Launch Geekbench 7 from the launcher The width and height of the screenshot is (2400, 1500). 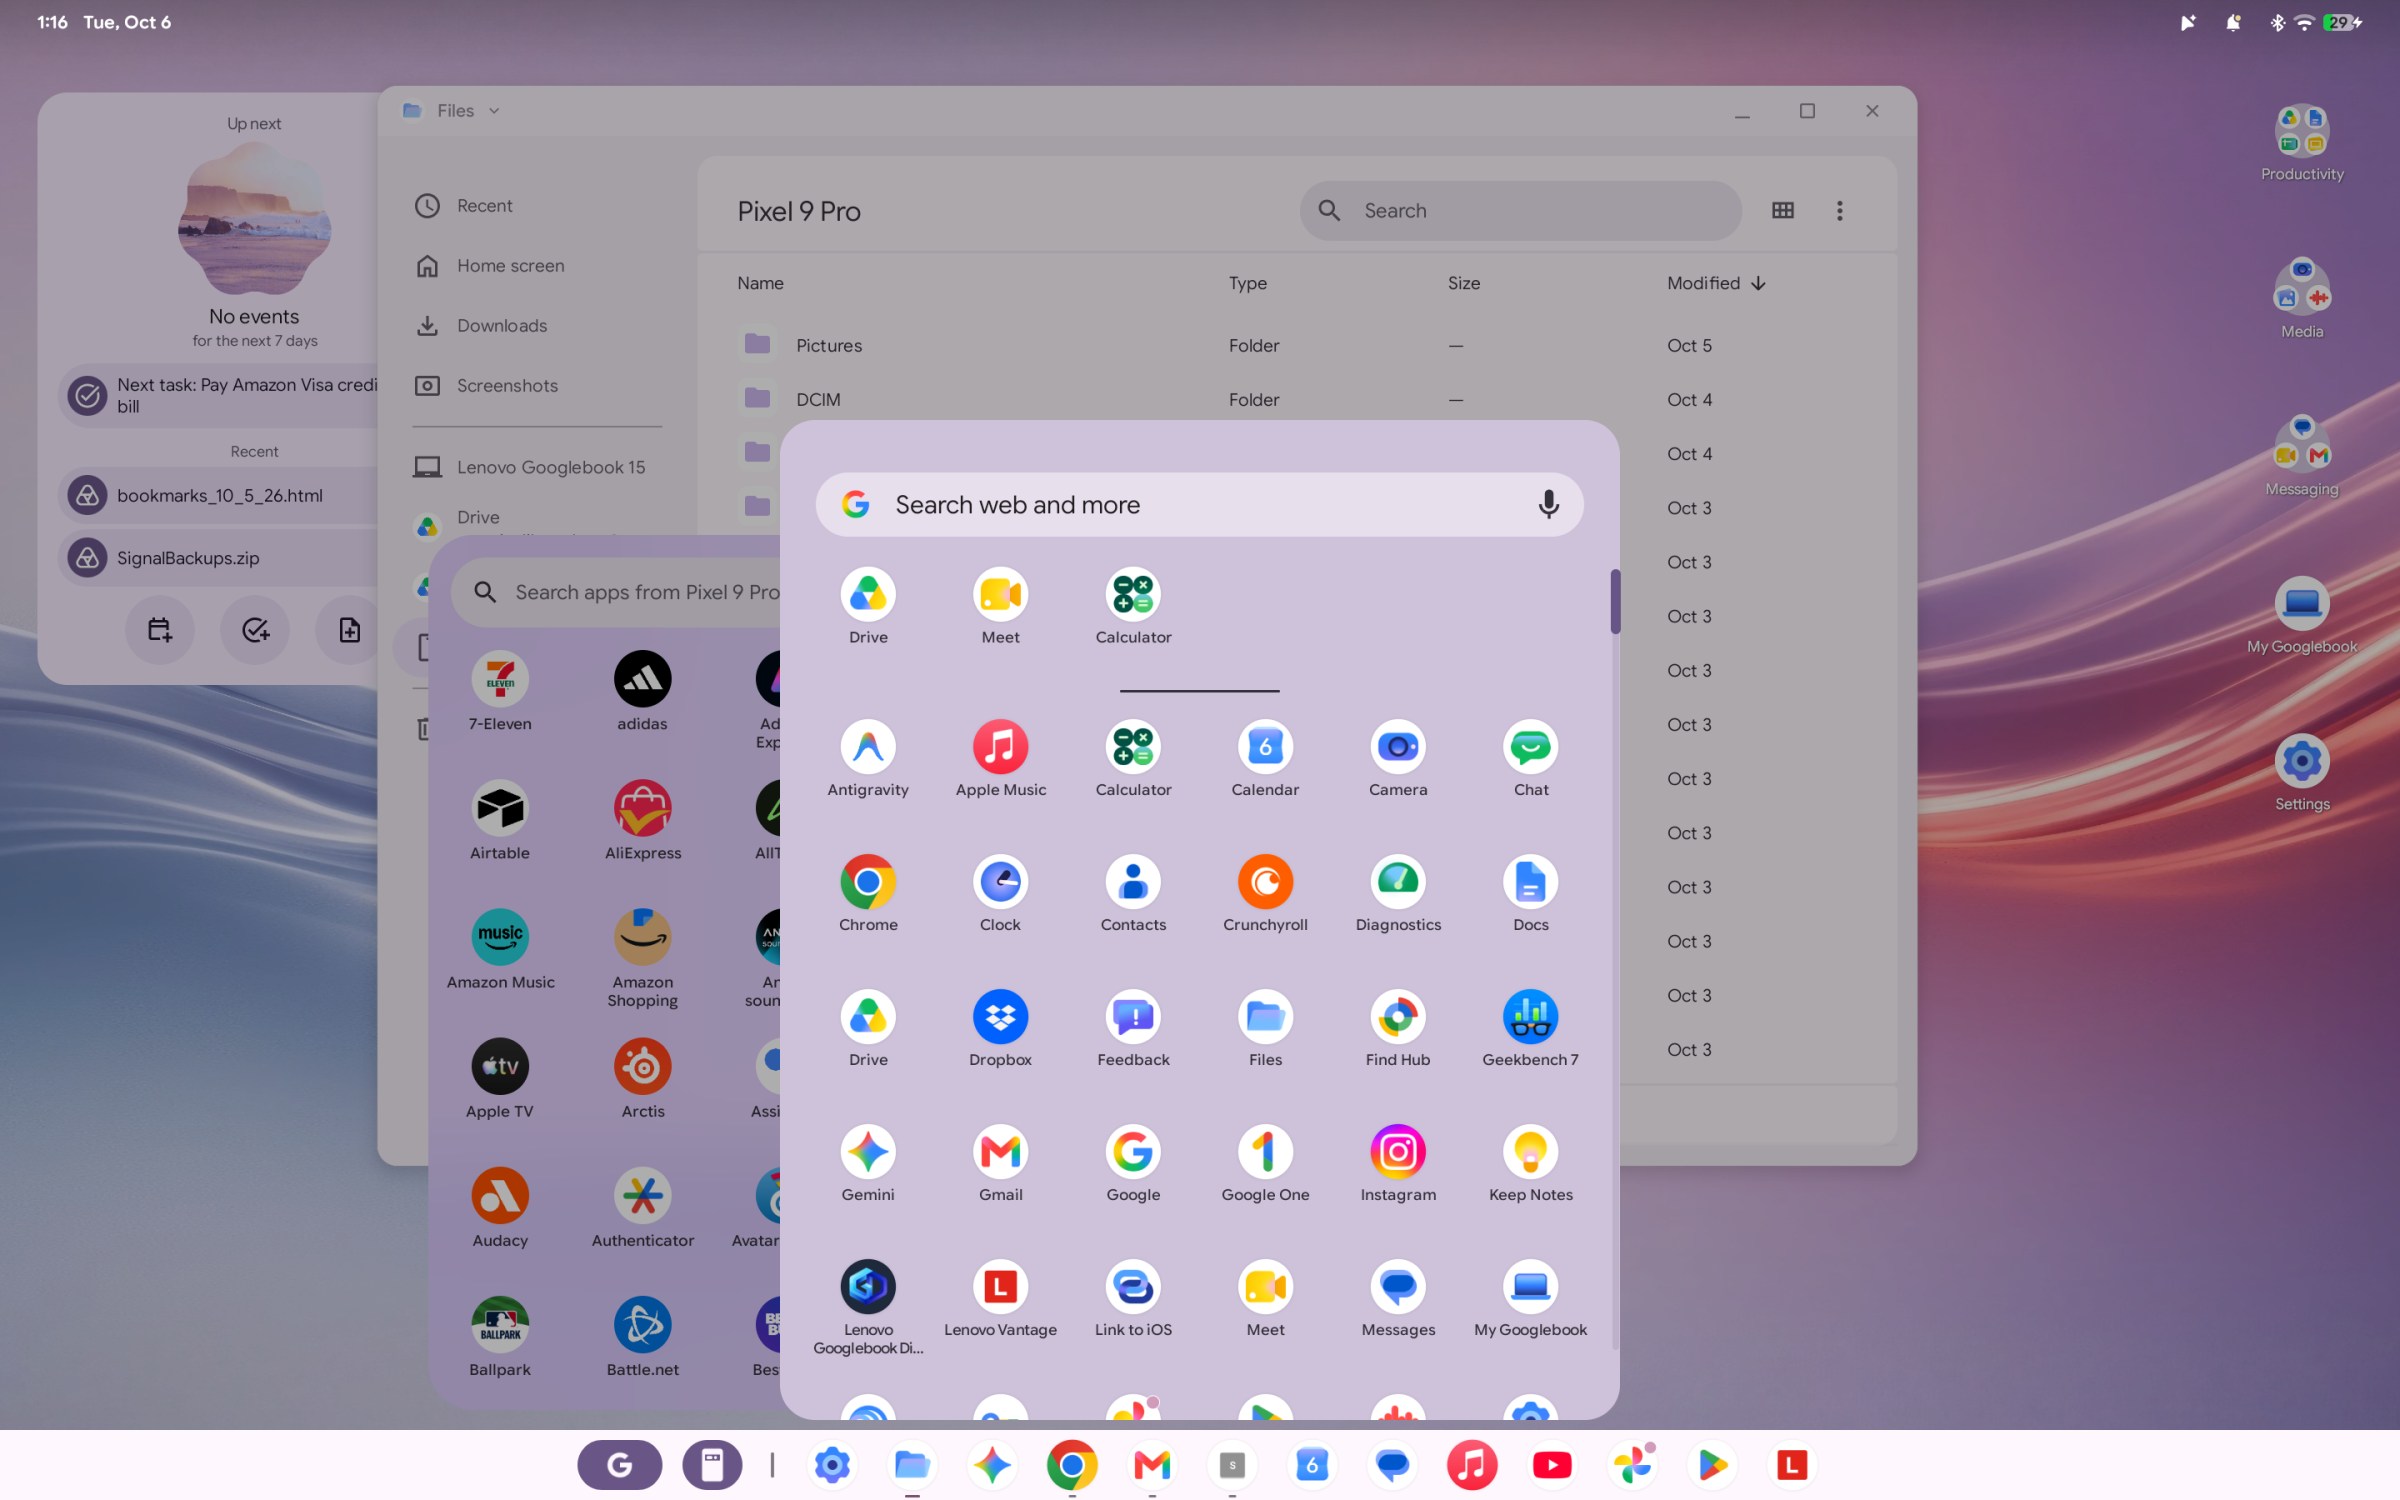click(x=1530, y=1028)
